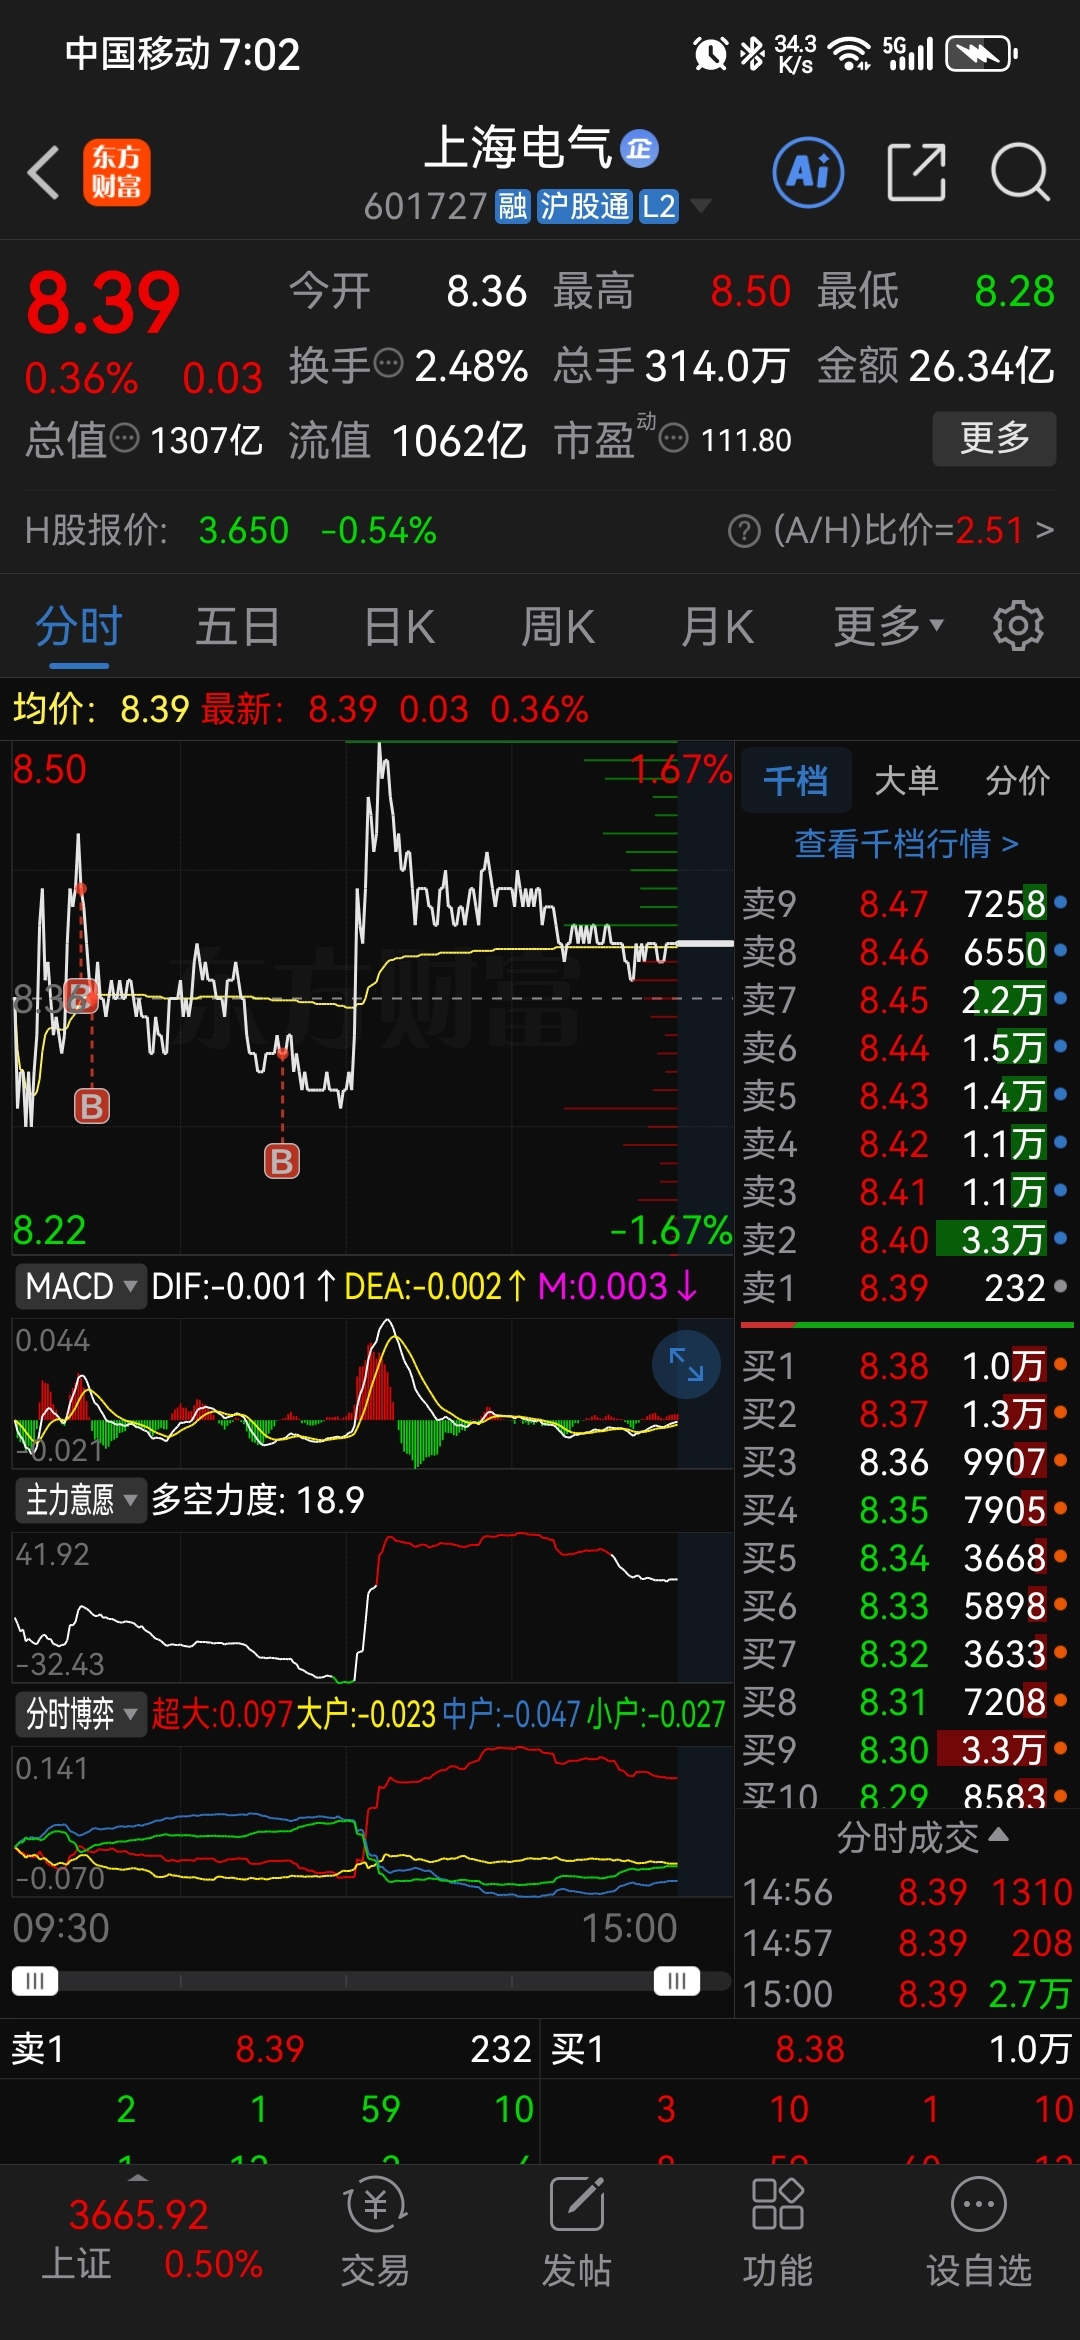Open the 分时博弈 indicator dropdown
Screen dimensions: 1080x2340
point(80,1714)
